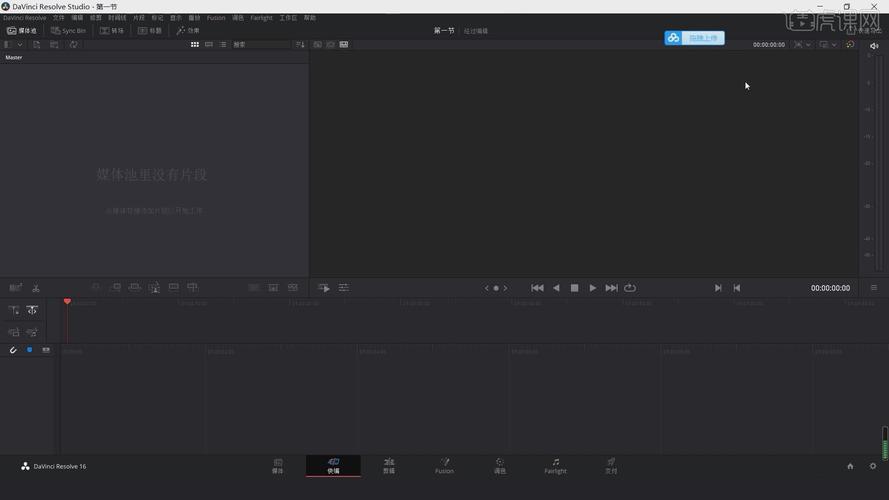This screenshot has height=500, width=889.
Task: Select the Master bin
Action: (x=14, y=57)
